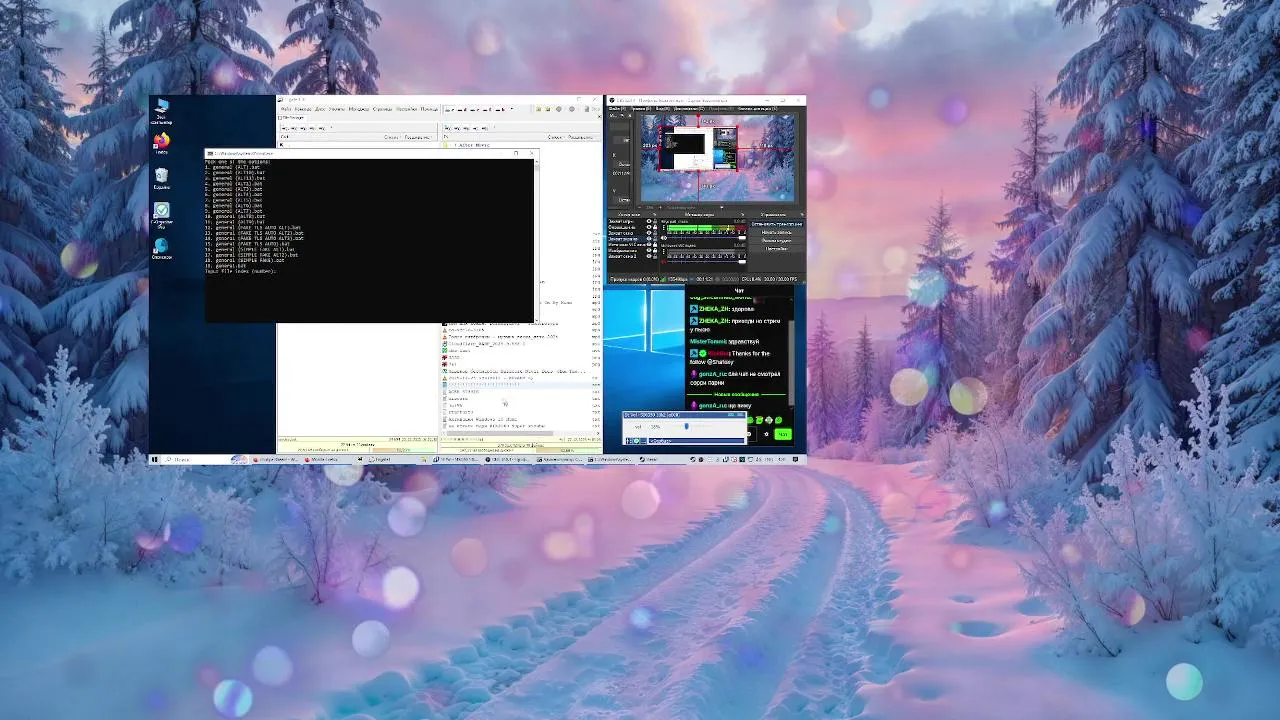Click console line '1. general (ALT).bat'

[232, 165]
